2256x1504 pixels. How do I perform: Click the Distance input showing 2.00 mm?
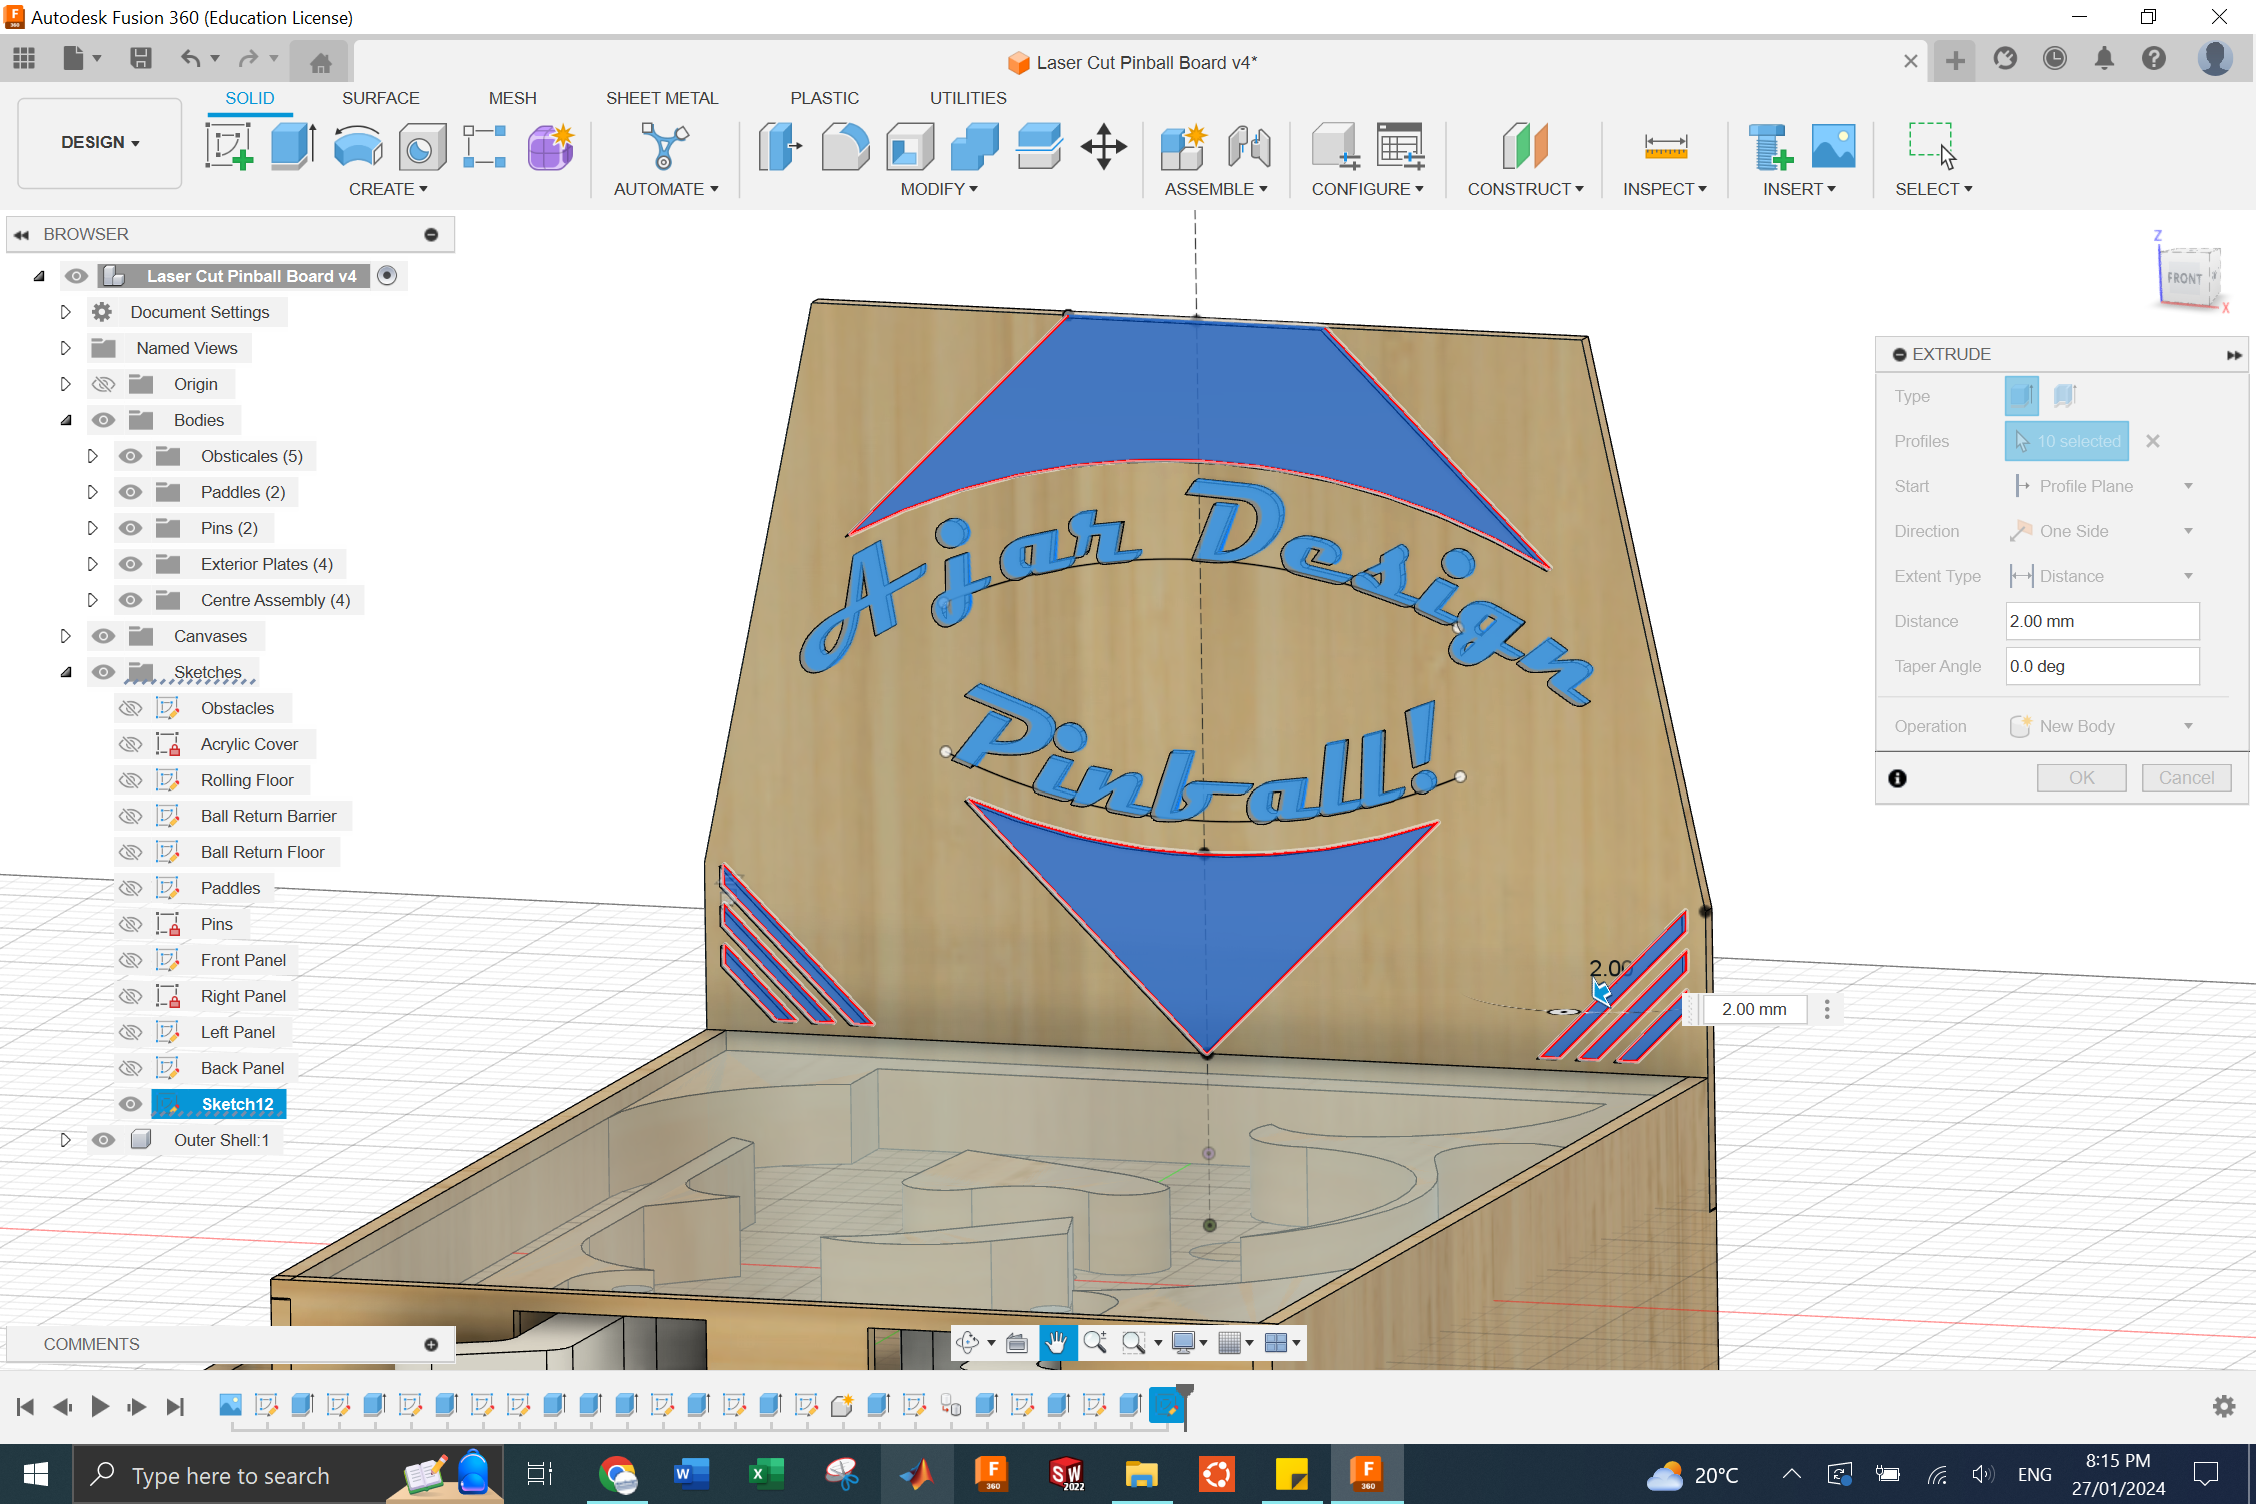click(x=2101, y=620)
